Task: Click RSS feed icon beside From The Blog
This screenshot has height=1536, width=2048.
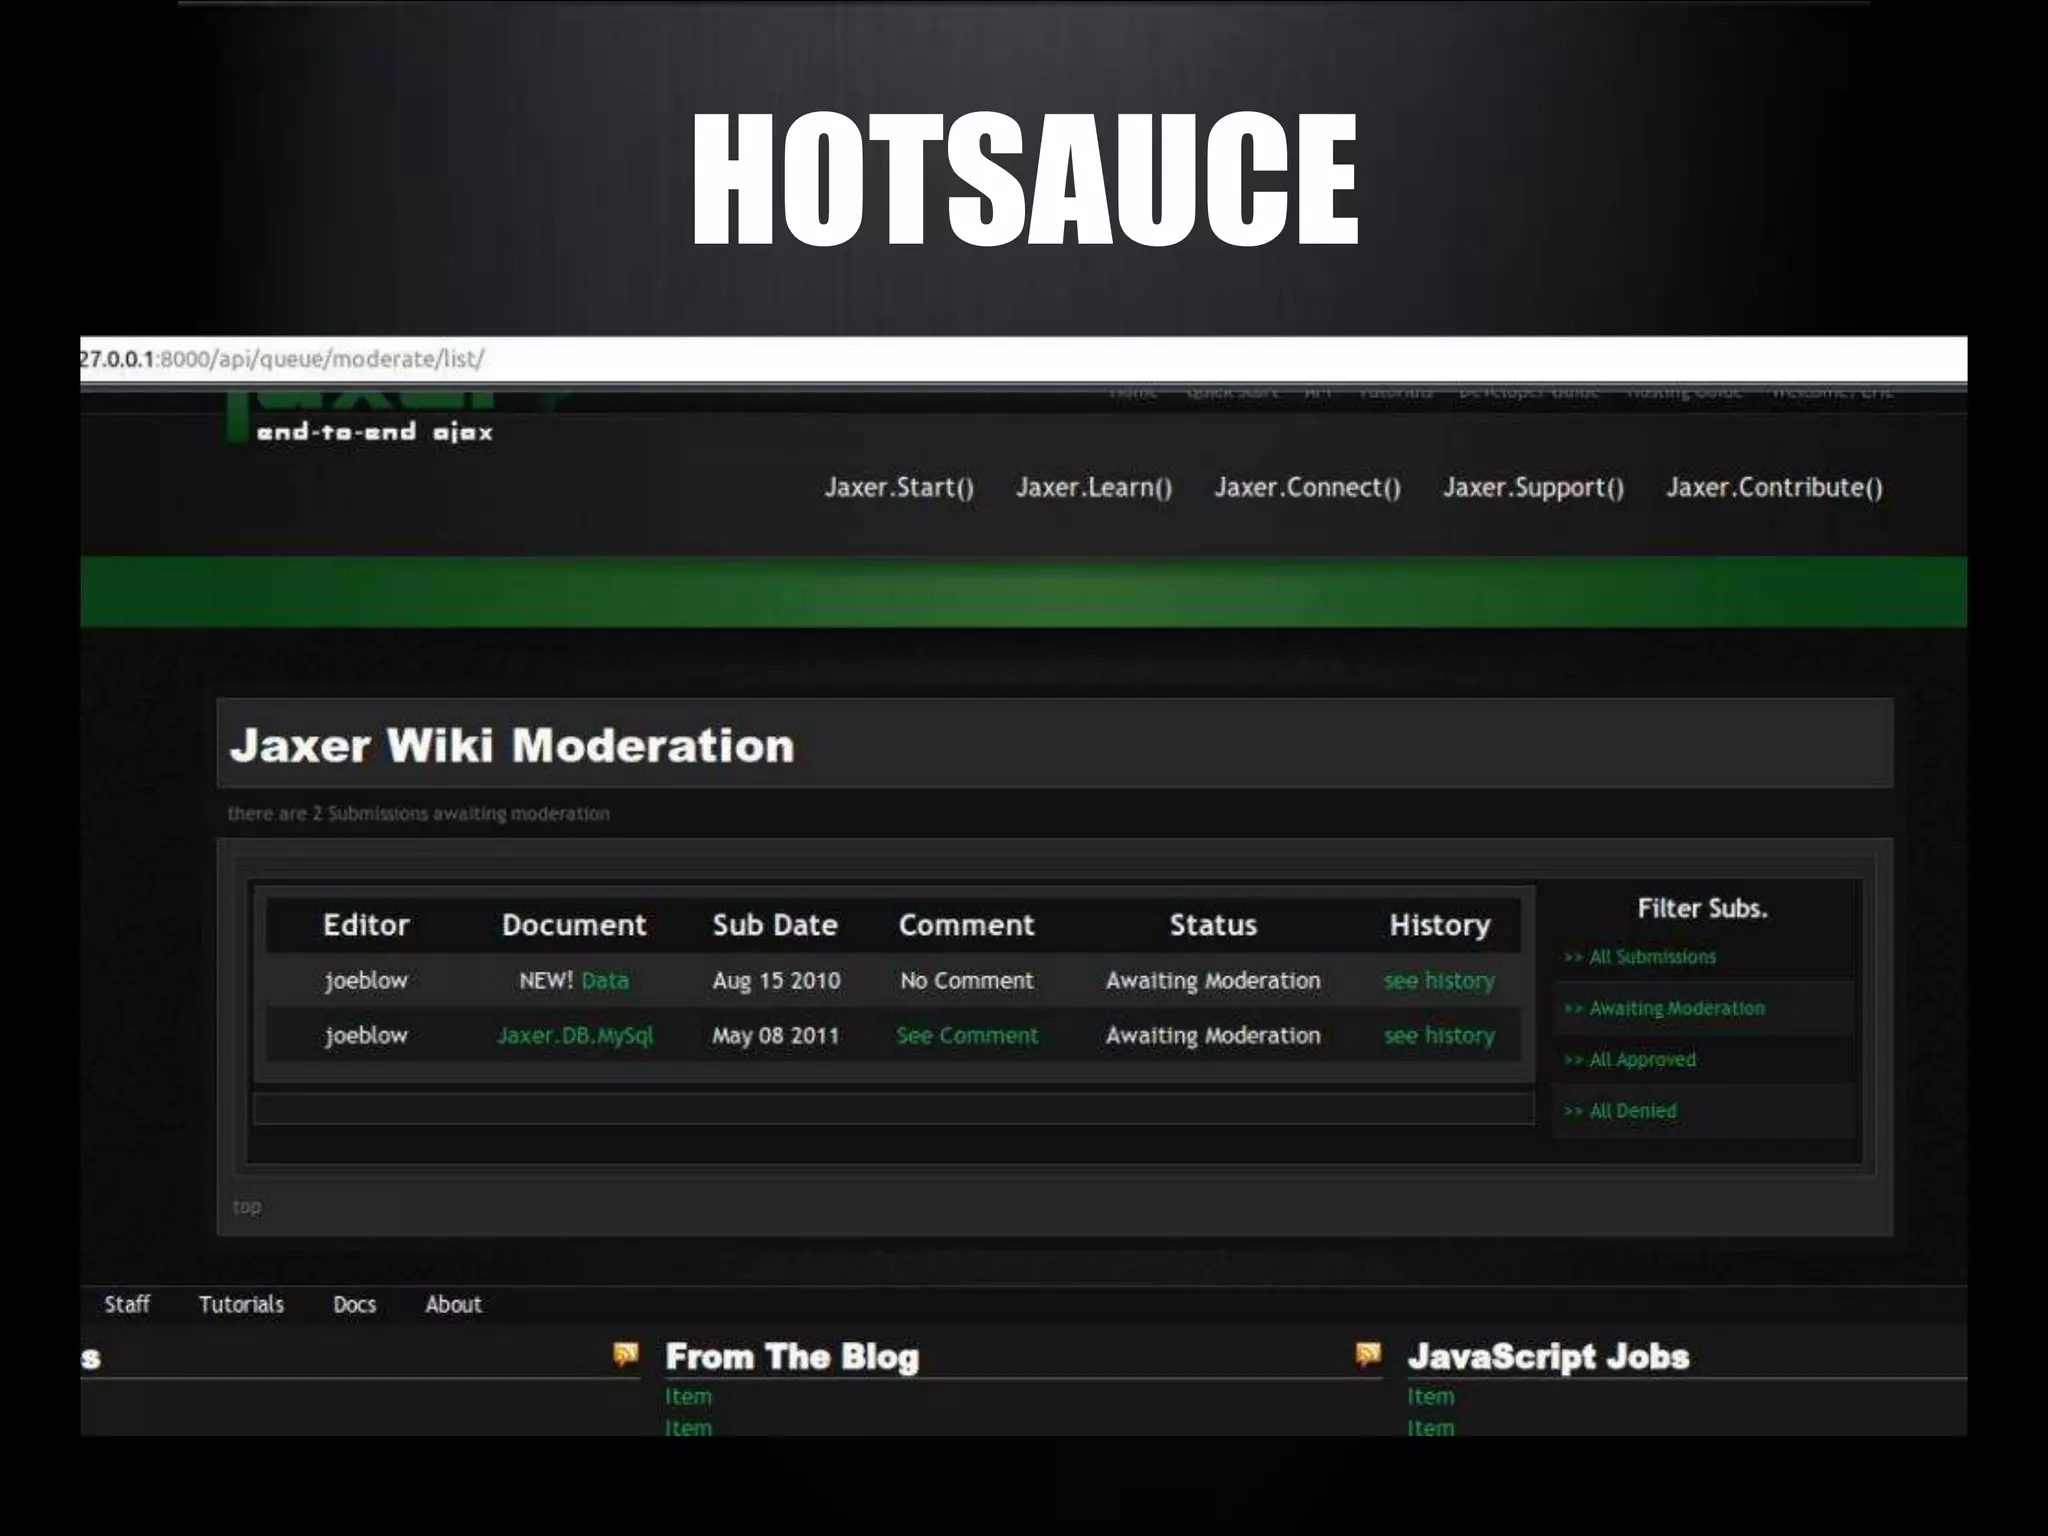Action: pyautogui.click(x=626, y=1354)
